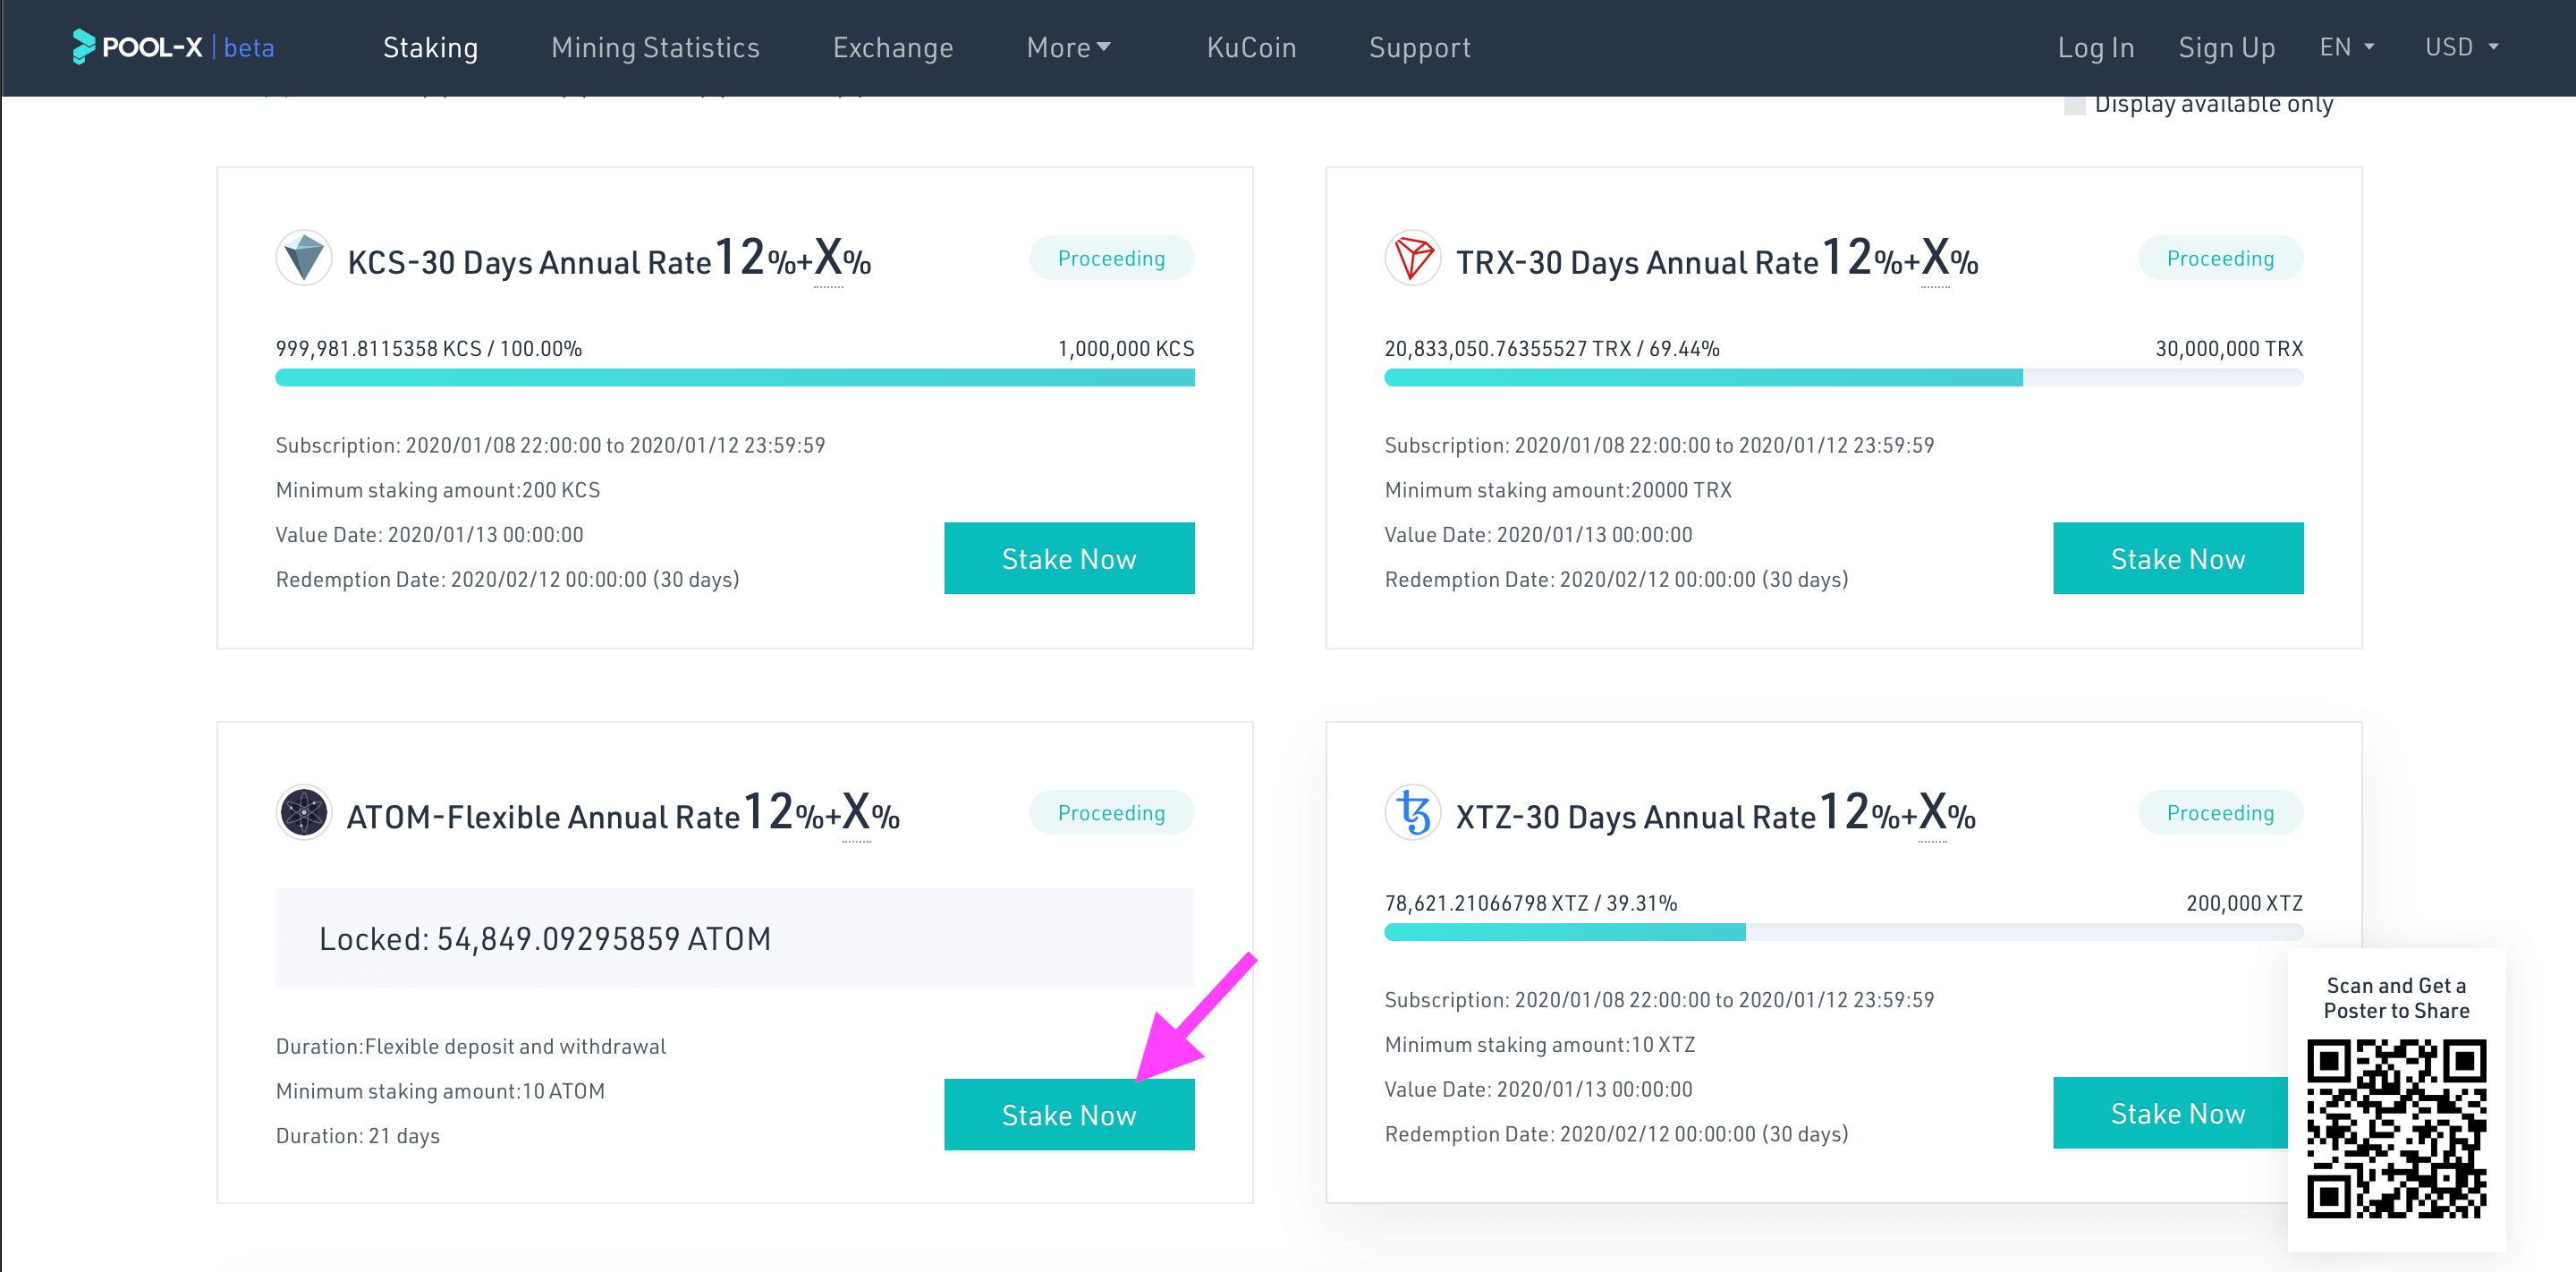Open the Exchange page
The image size is (2576, 1272).
[893, 47]
